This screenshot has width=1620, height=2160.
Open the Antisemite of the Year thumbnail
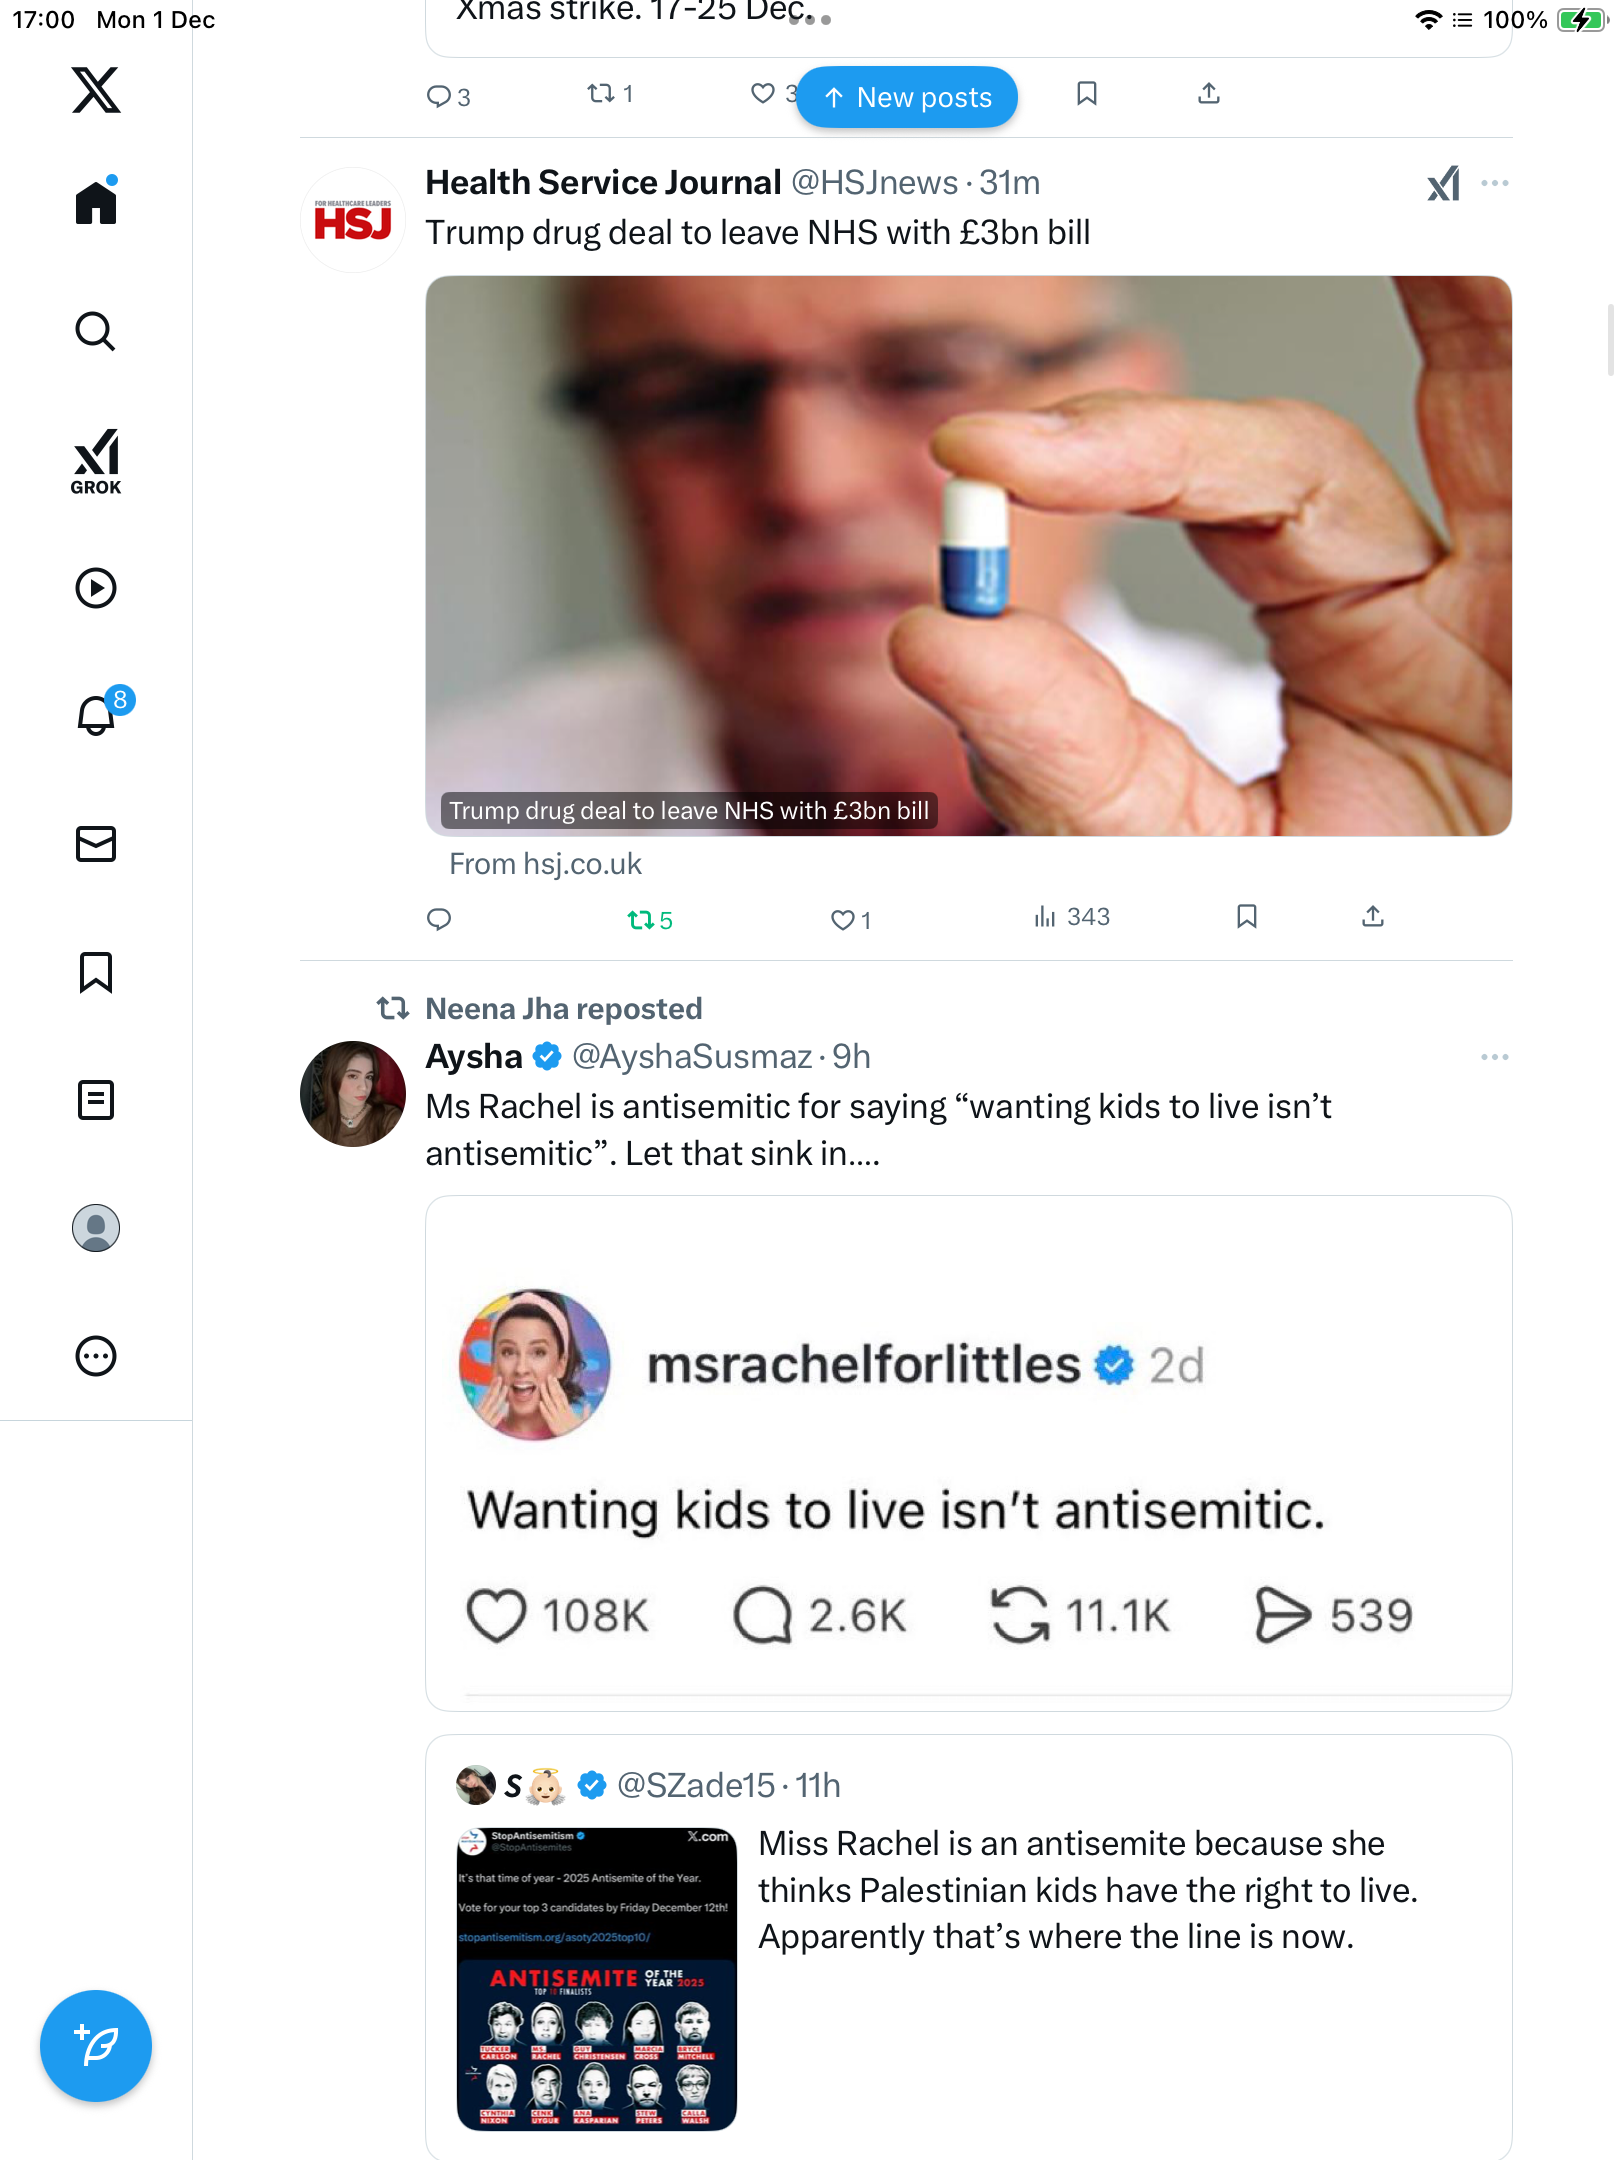(x=597, y=1978)
